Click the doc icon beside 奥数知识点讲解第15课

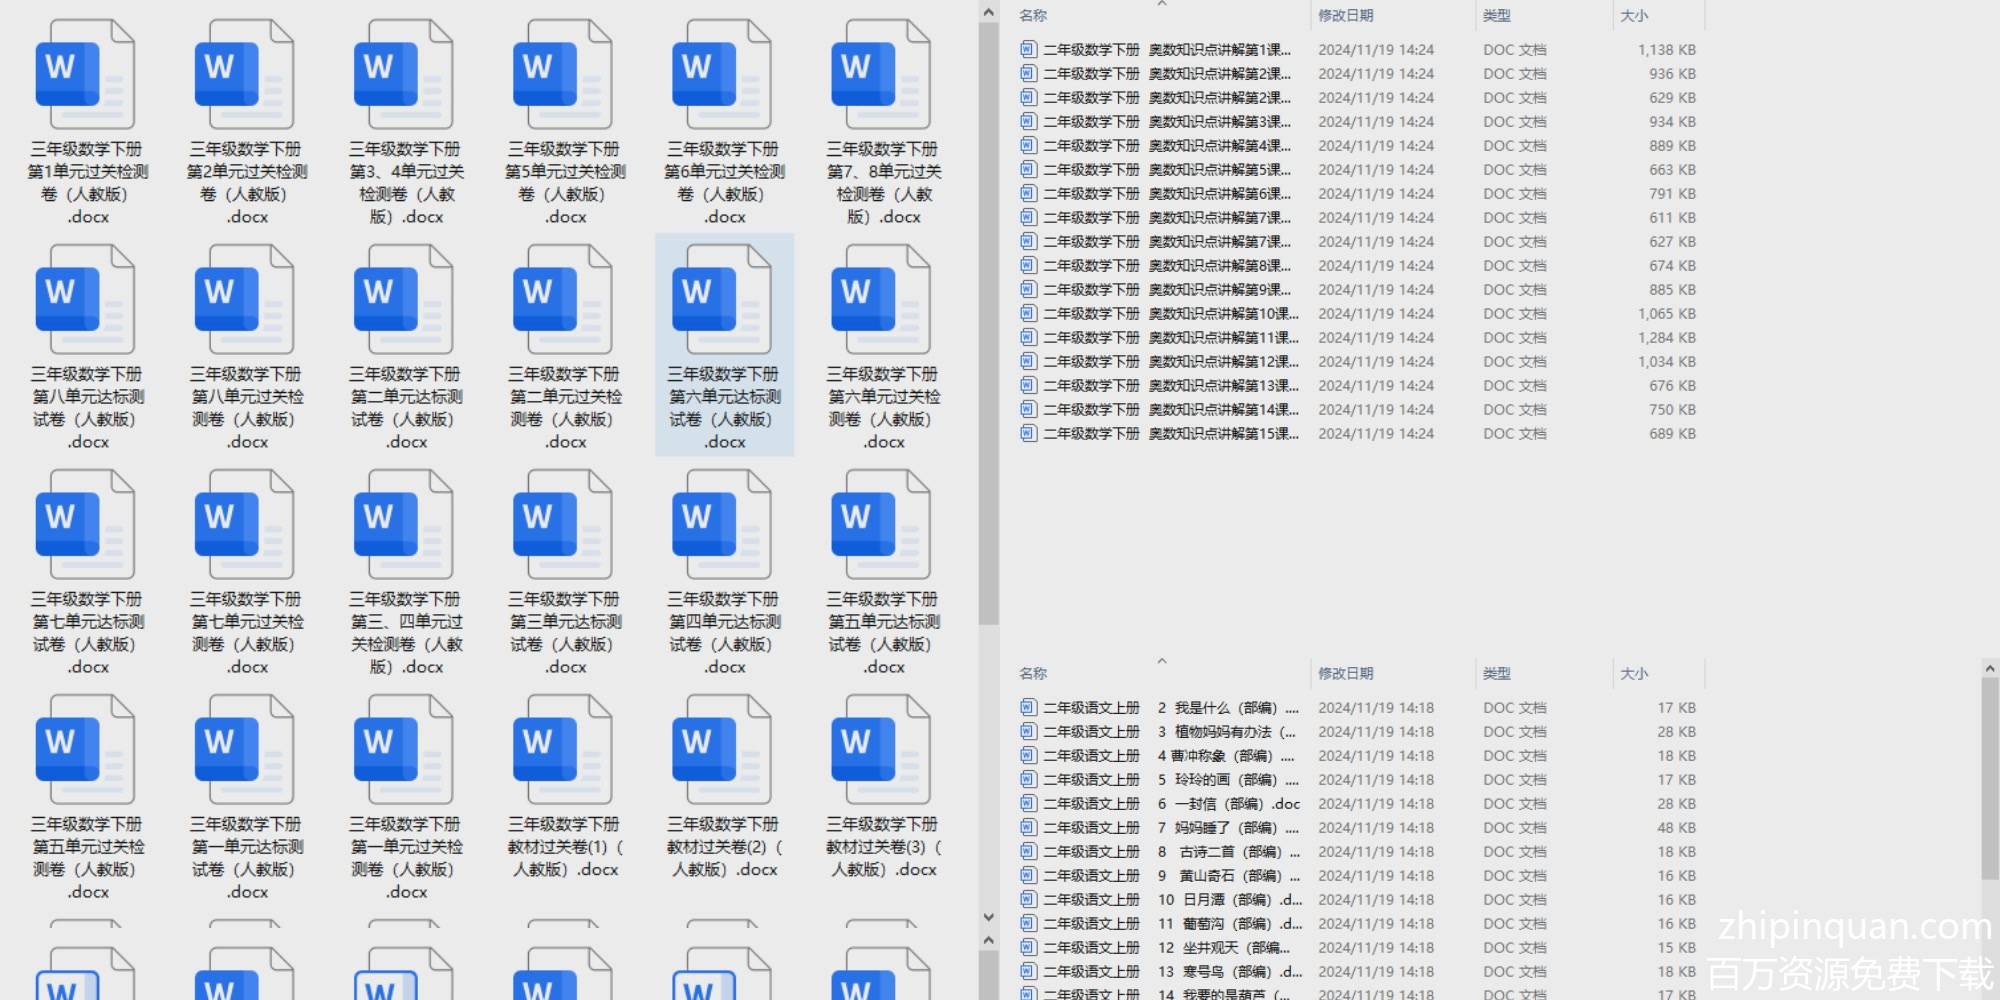pyautogui.click(x=1027, y=433)
